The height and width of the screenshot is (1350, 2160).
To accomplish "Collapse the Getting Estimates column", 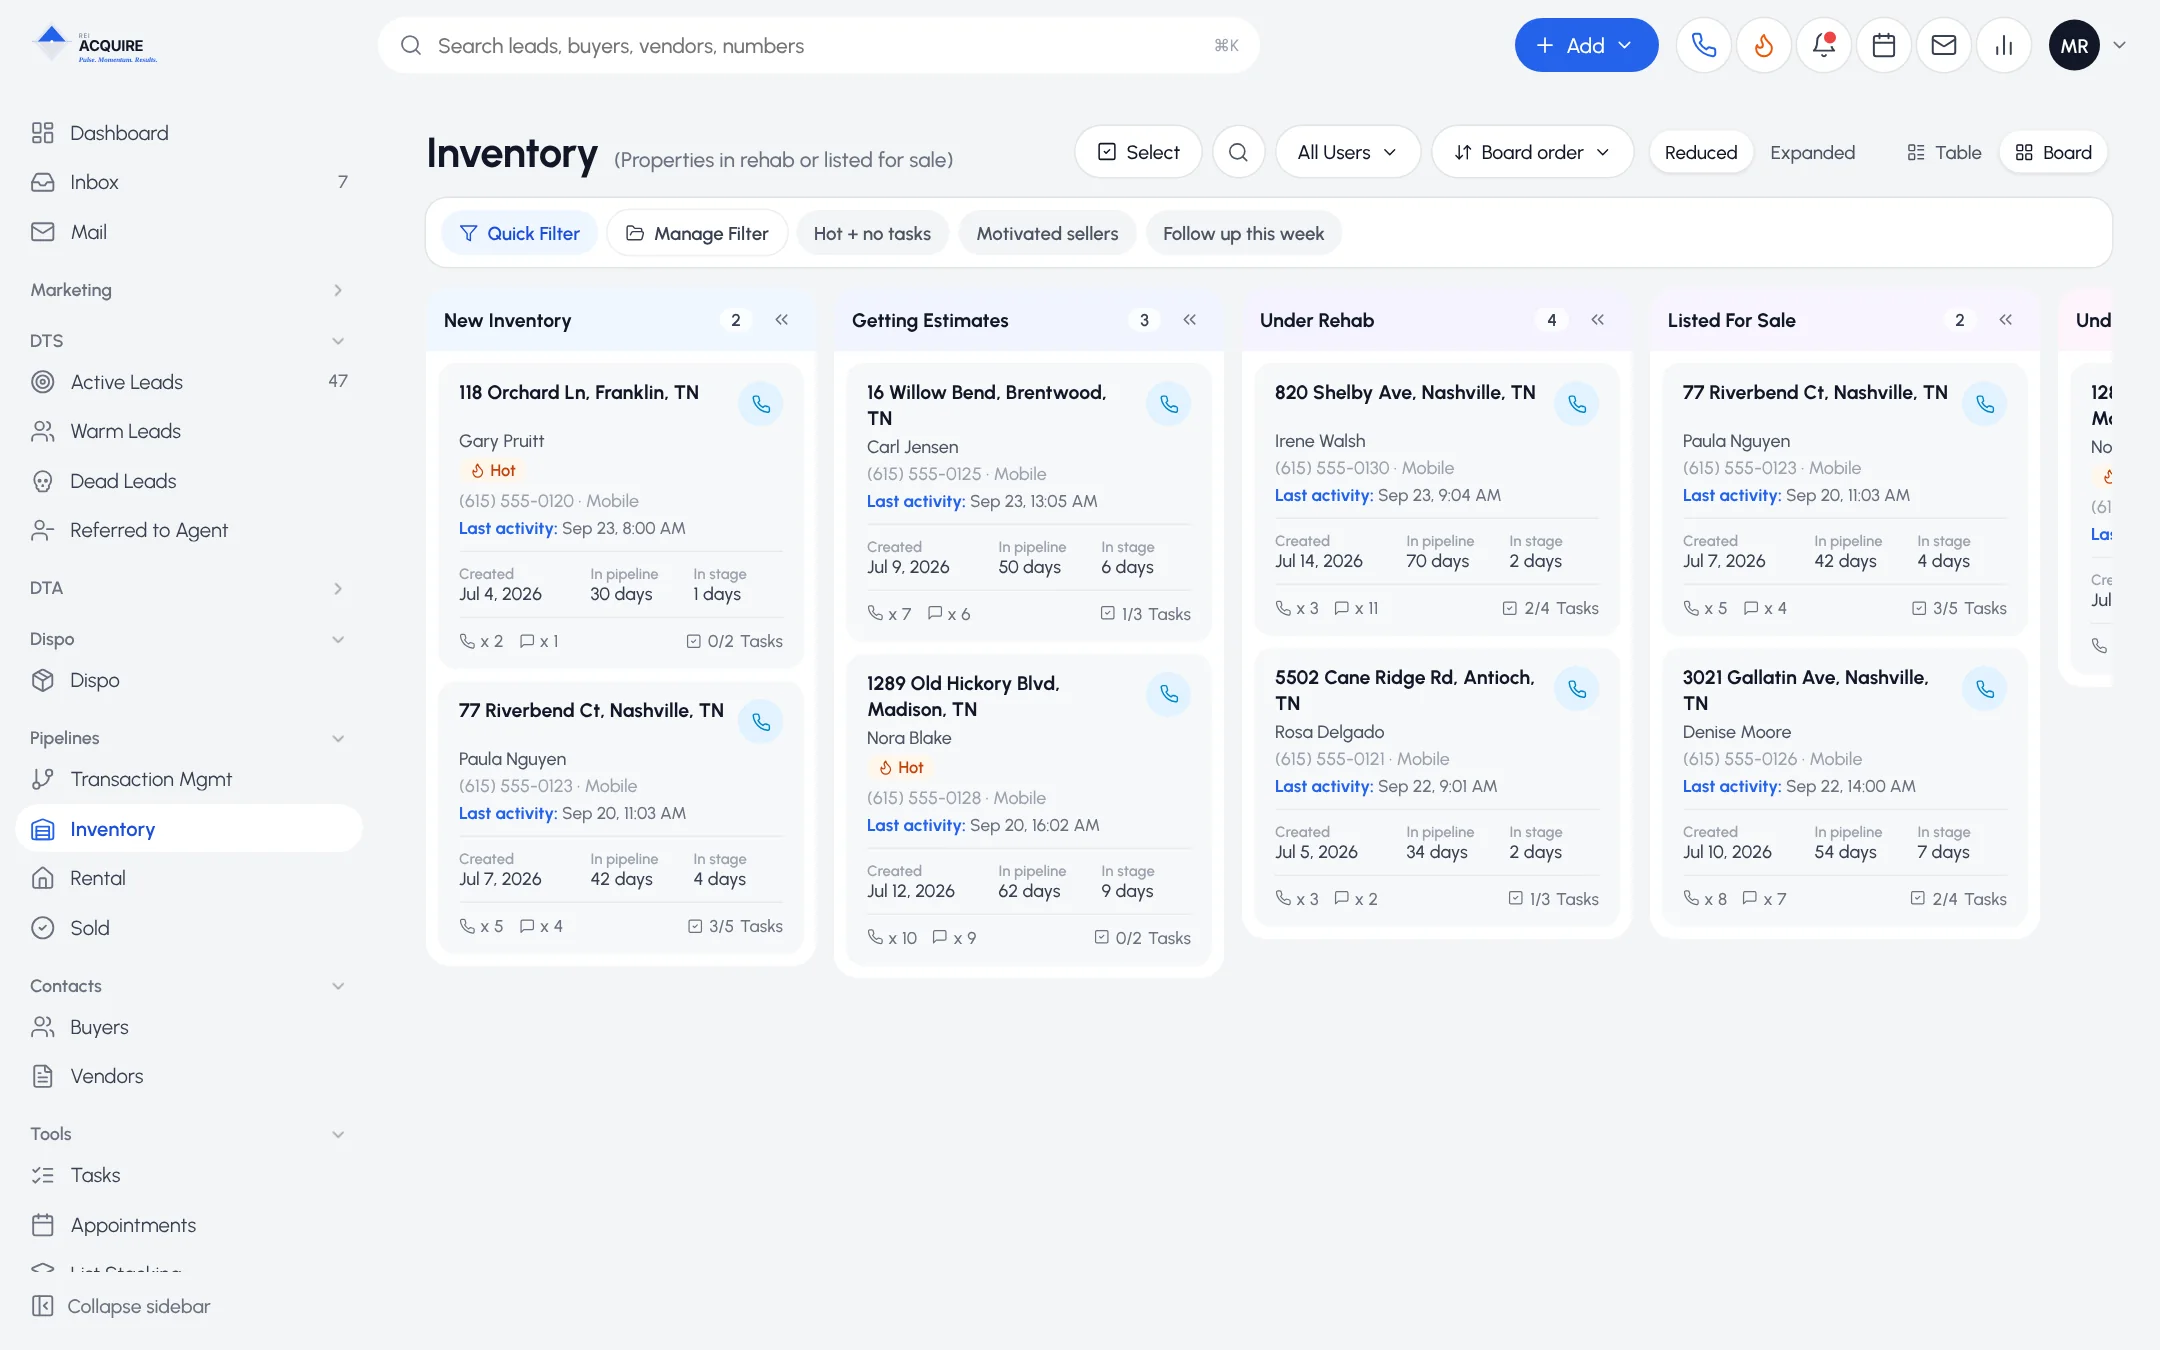I will [1190, 320].
